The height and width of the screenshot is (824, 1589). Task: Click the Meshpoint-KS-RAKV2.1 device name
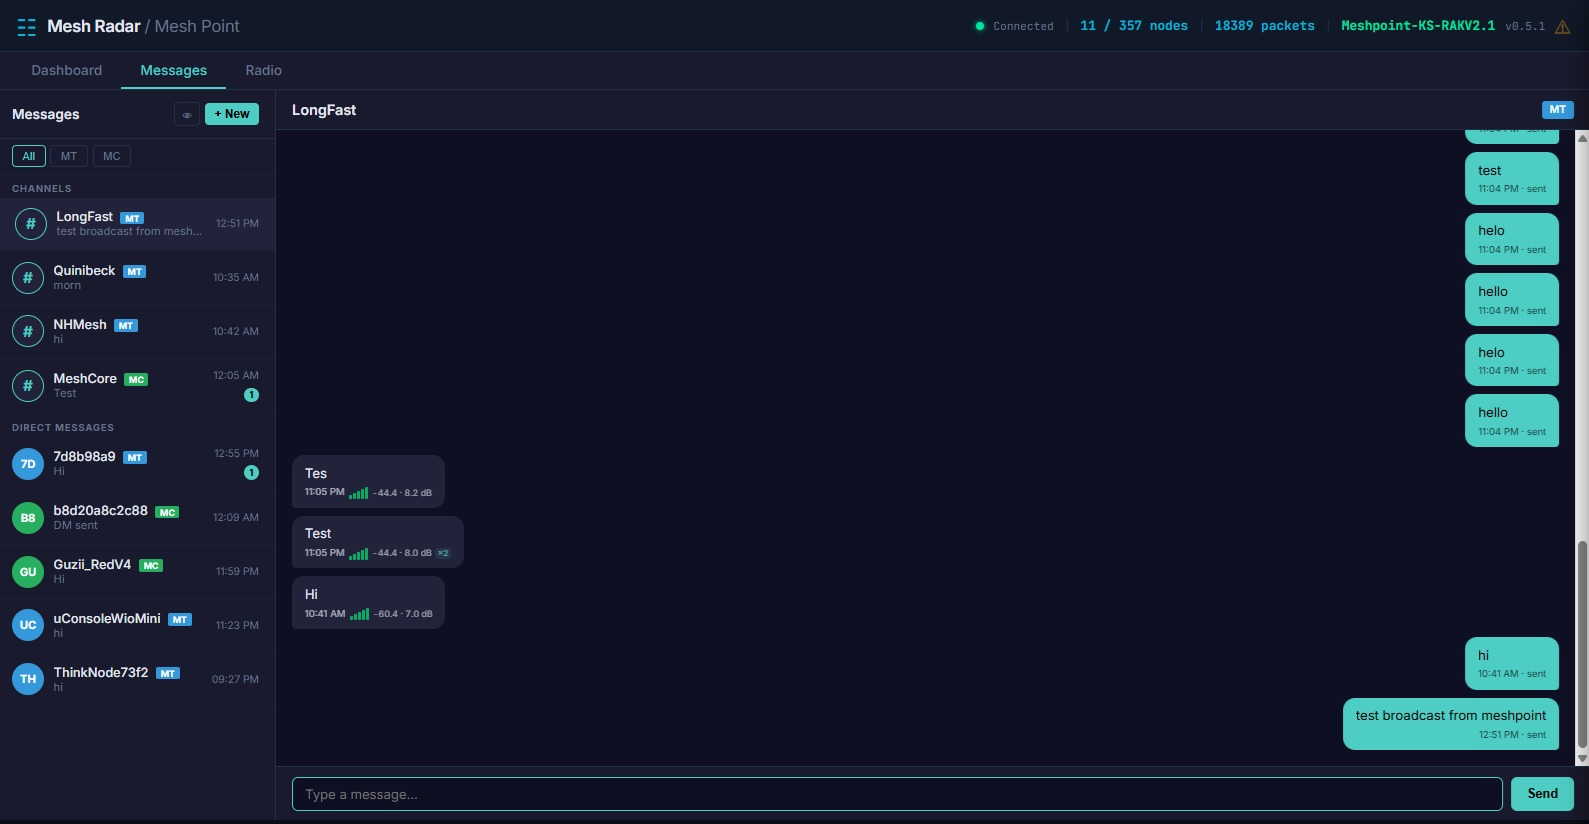(x=1418, y=26)
